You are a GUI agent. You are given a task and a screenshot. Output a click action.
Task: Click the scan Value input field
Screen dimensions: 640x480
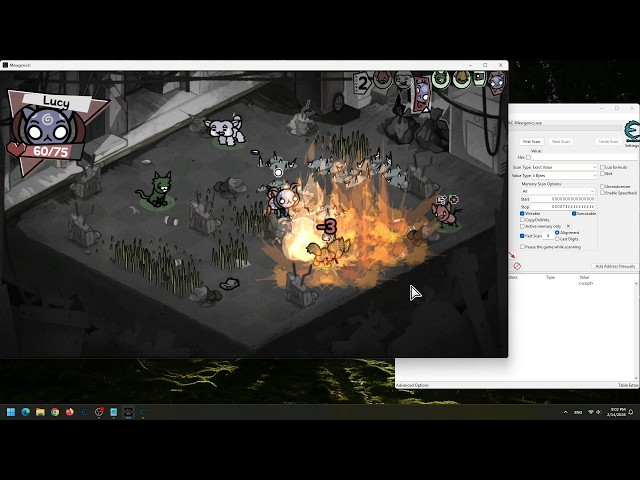585,157
